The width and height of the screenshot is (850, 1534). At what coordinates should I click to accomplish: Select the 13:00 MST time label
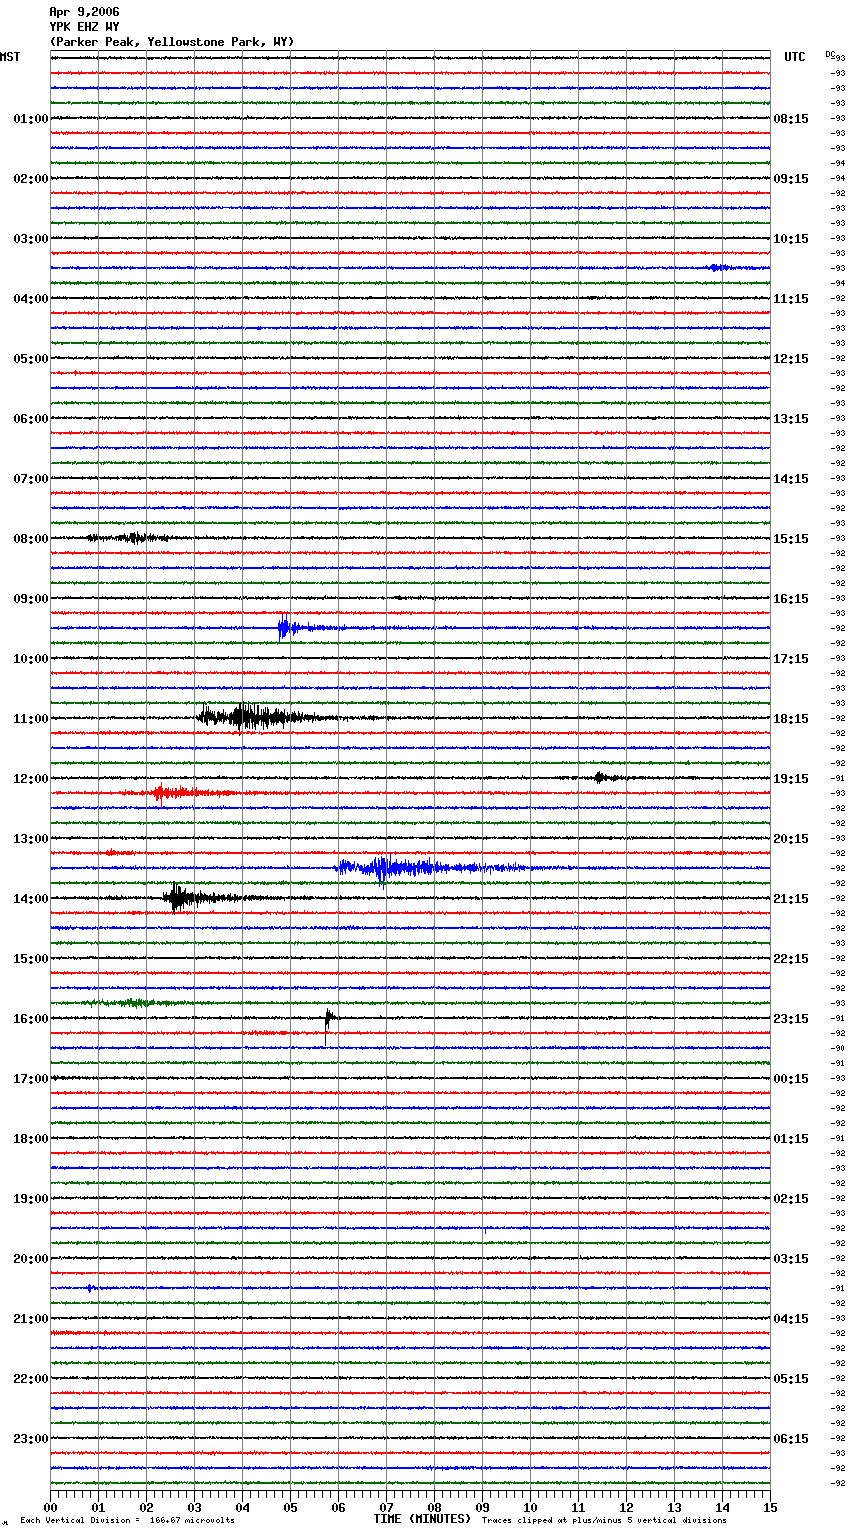click(31, 839)
